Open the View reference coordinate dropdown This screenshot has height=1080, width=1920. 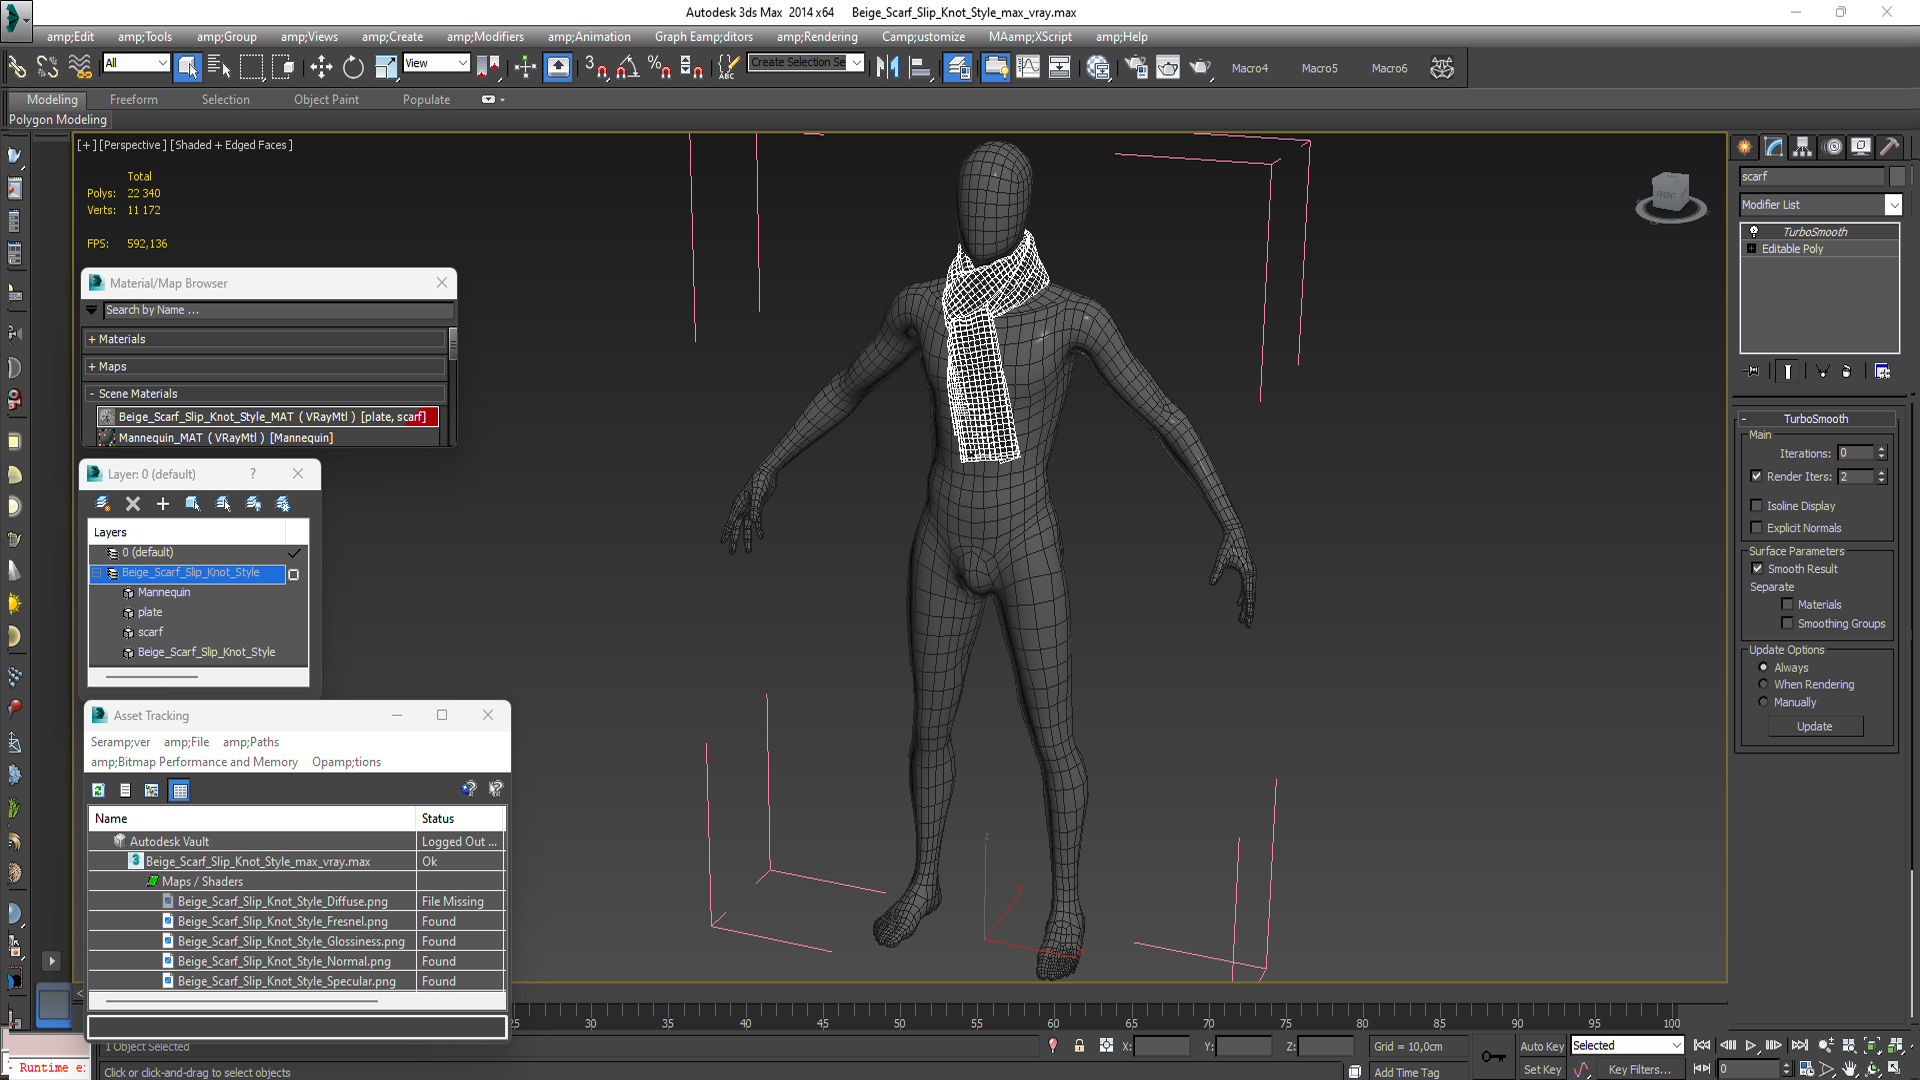[x=436, y=63]
